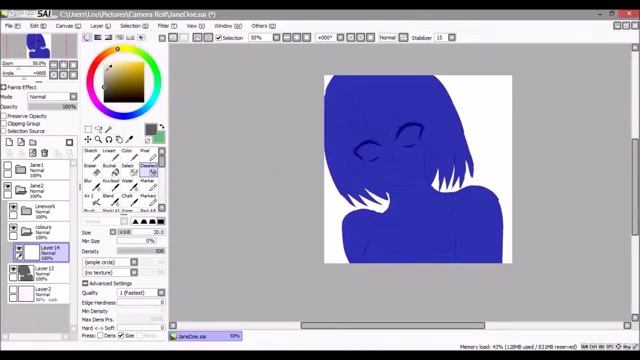
Task: Select the Eyedropper color picker tool
Action: 129,140
